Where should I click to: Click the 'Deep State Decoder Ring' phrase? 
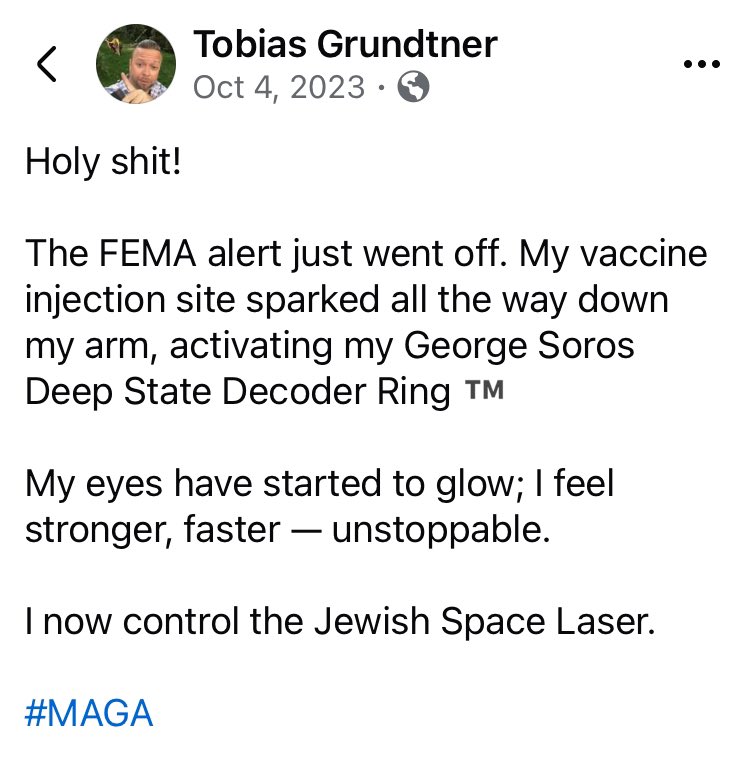238,392
